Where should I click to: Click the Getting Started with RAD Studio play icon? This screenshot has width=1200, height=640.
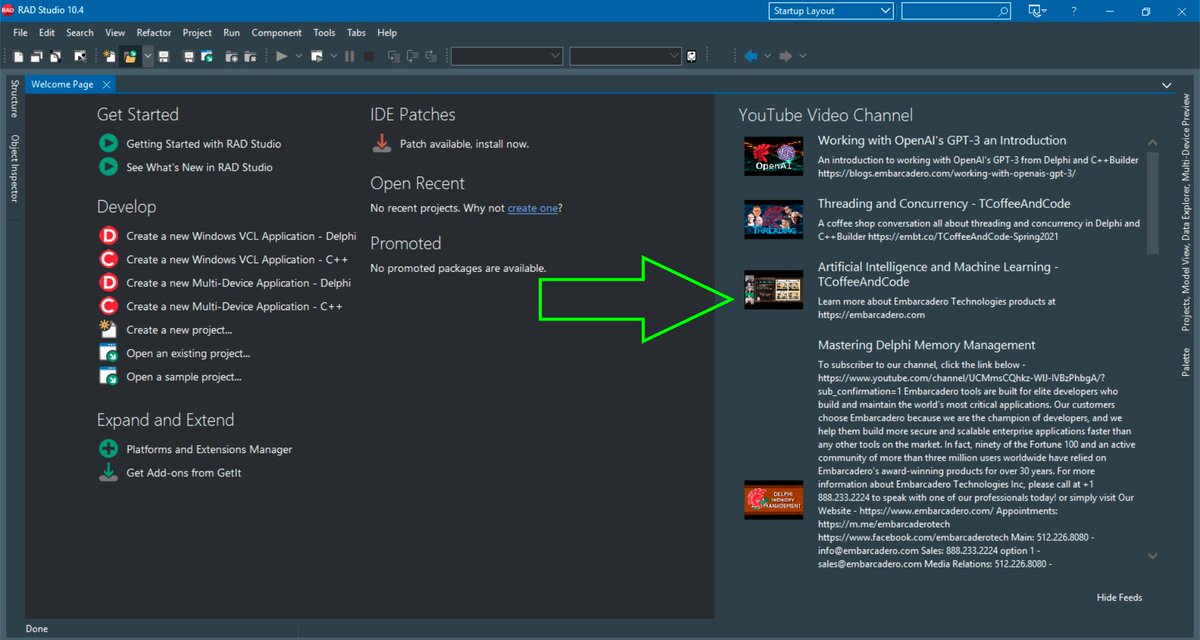[108, 144]
